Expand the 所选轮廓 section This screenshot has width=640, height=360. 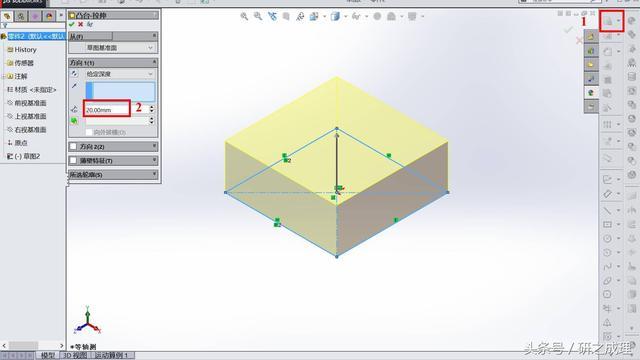tap(113, 175)
